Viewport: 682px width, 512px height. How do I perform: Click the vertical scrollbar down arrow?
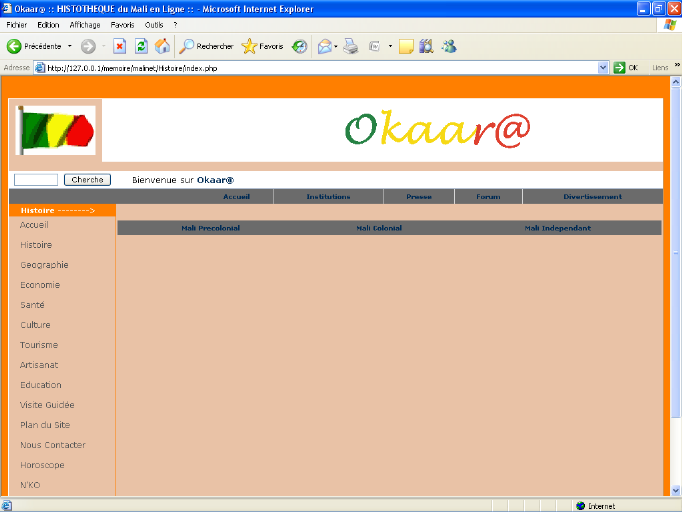click(x=675, y=490)
